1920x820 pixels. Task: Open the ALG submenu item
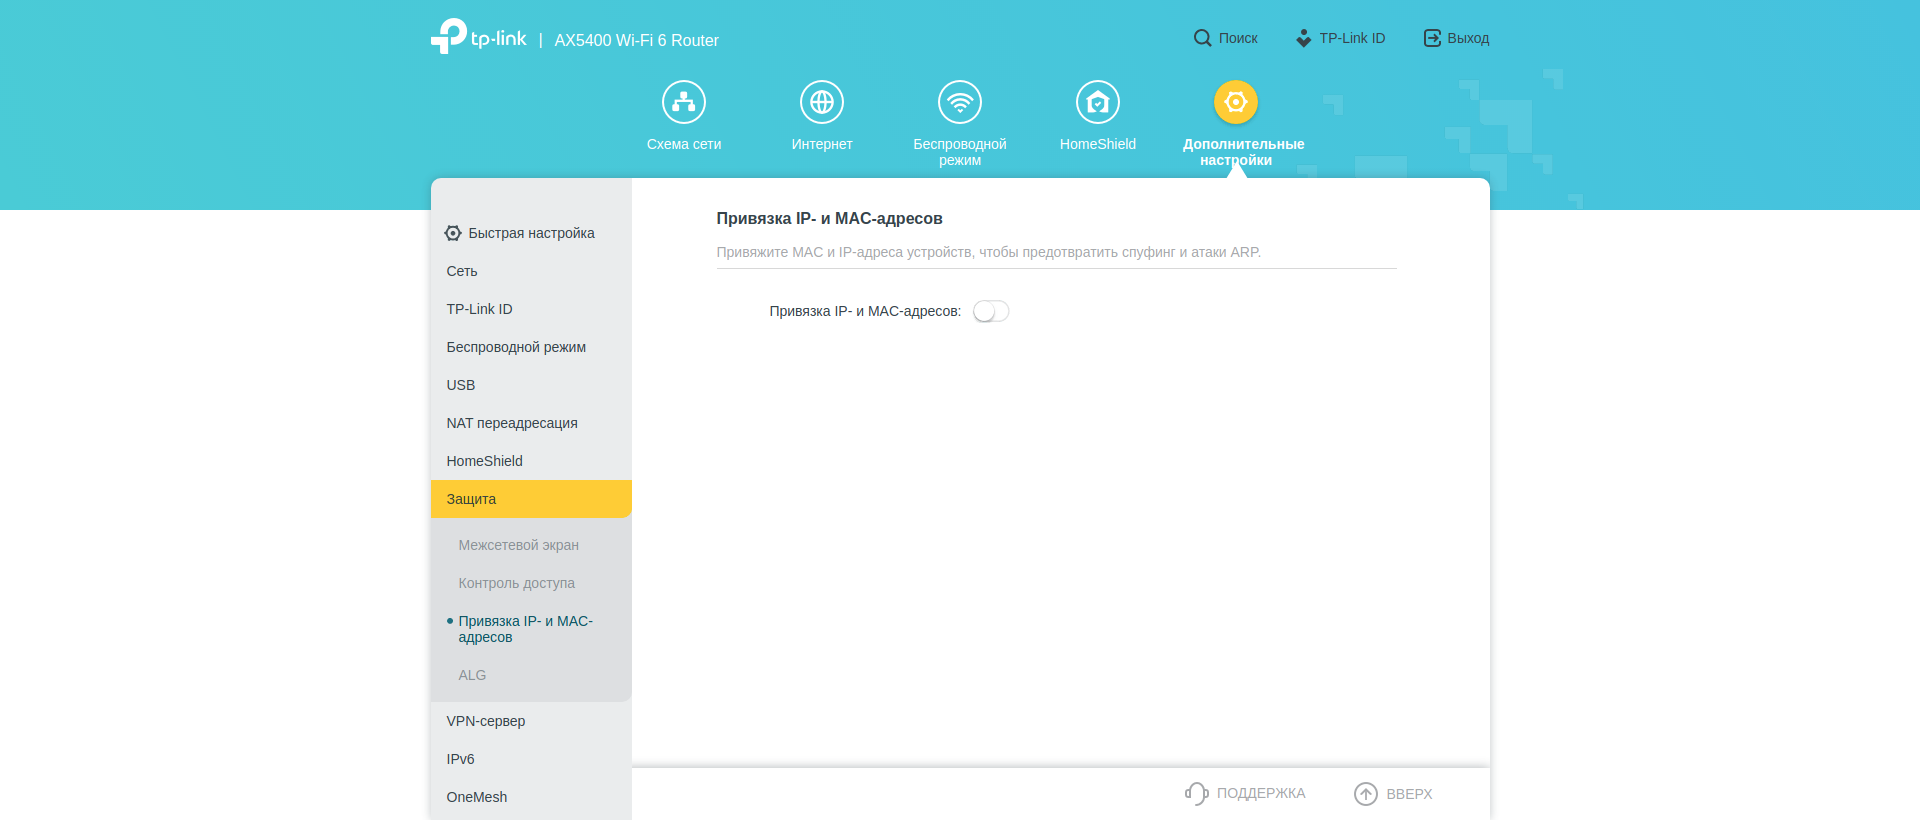pyautogui.click(x=472, y=675)
